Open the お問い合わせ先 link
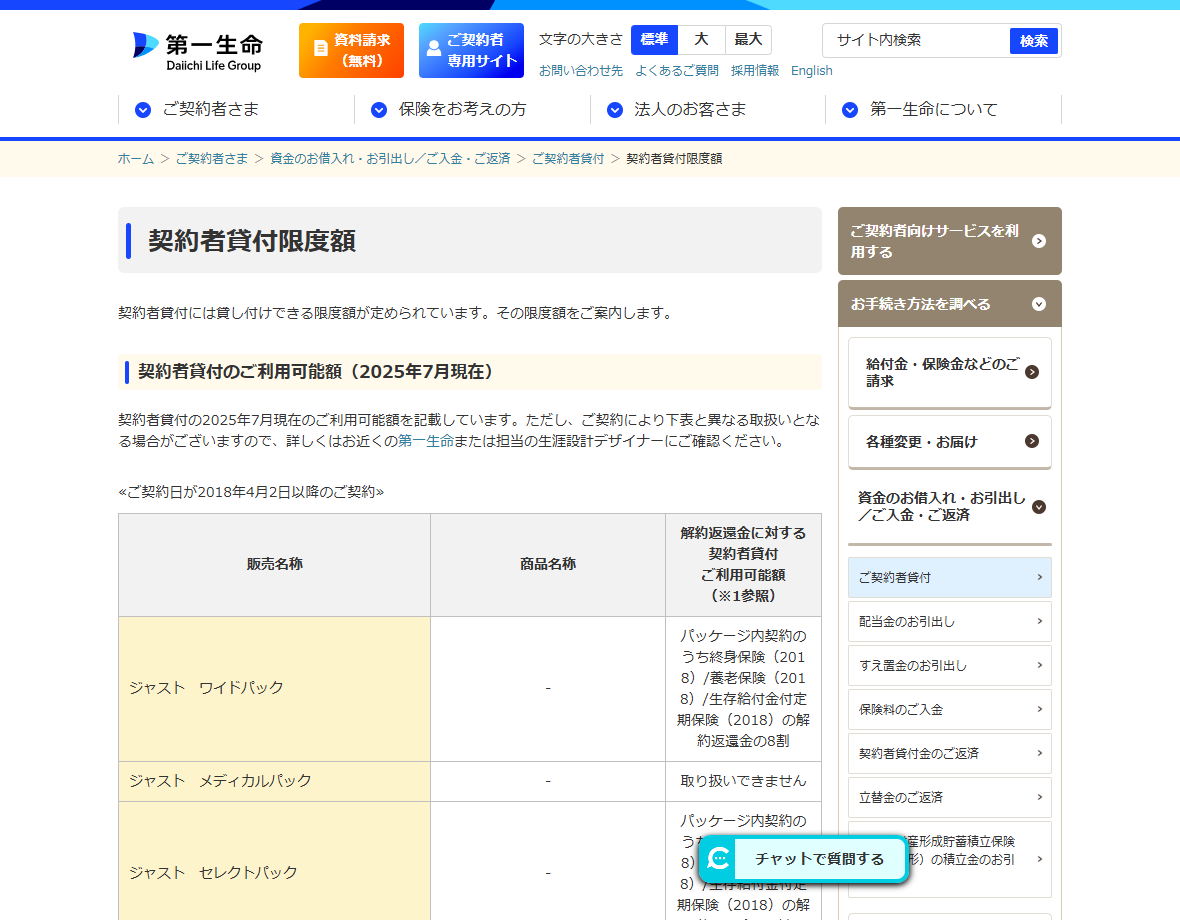Screen dimensions: 1180x920 pyautogui.click(x=581, y=71)
